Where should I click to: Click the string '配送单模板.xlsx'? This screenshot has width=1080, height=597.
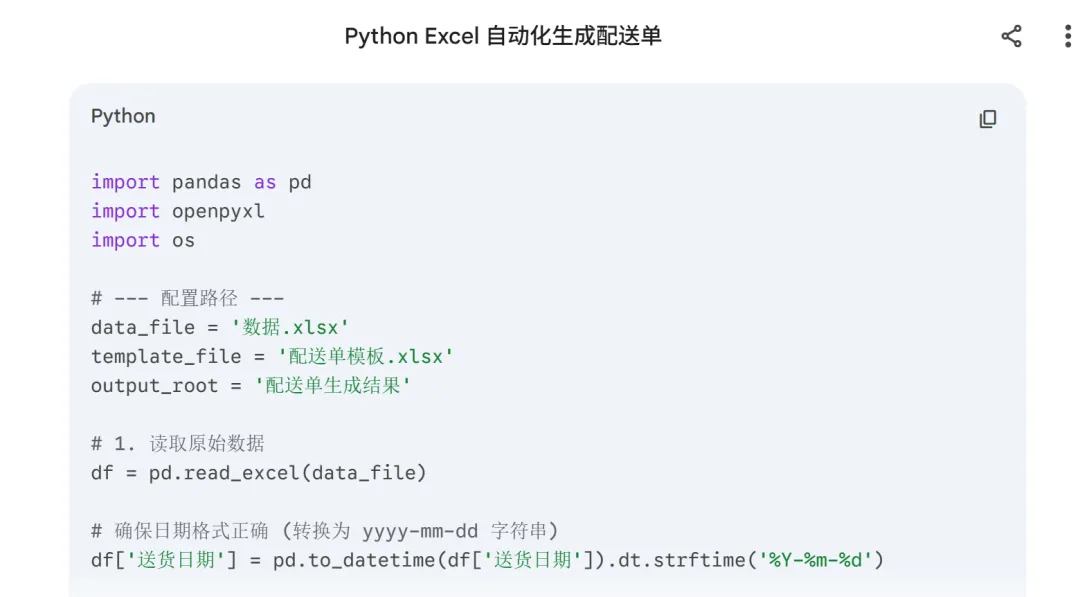point(364,356)
